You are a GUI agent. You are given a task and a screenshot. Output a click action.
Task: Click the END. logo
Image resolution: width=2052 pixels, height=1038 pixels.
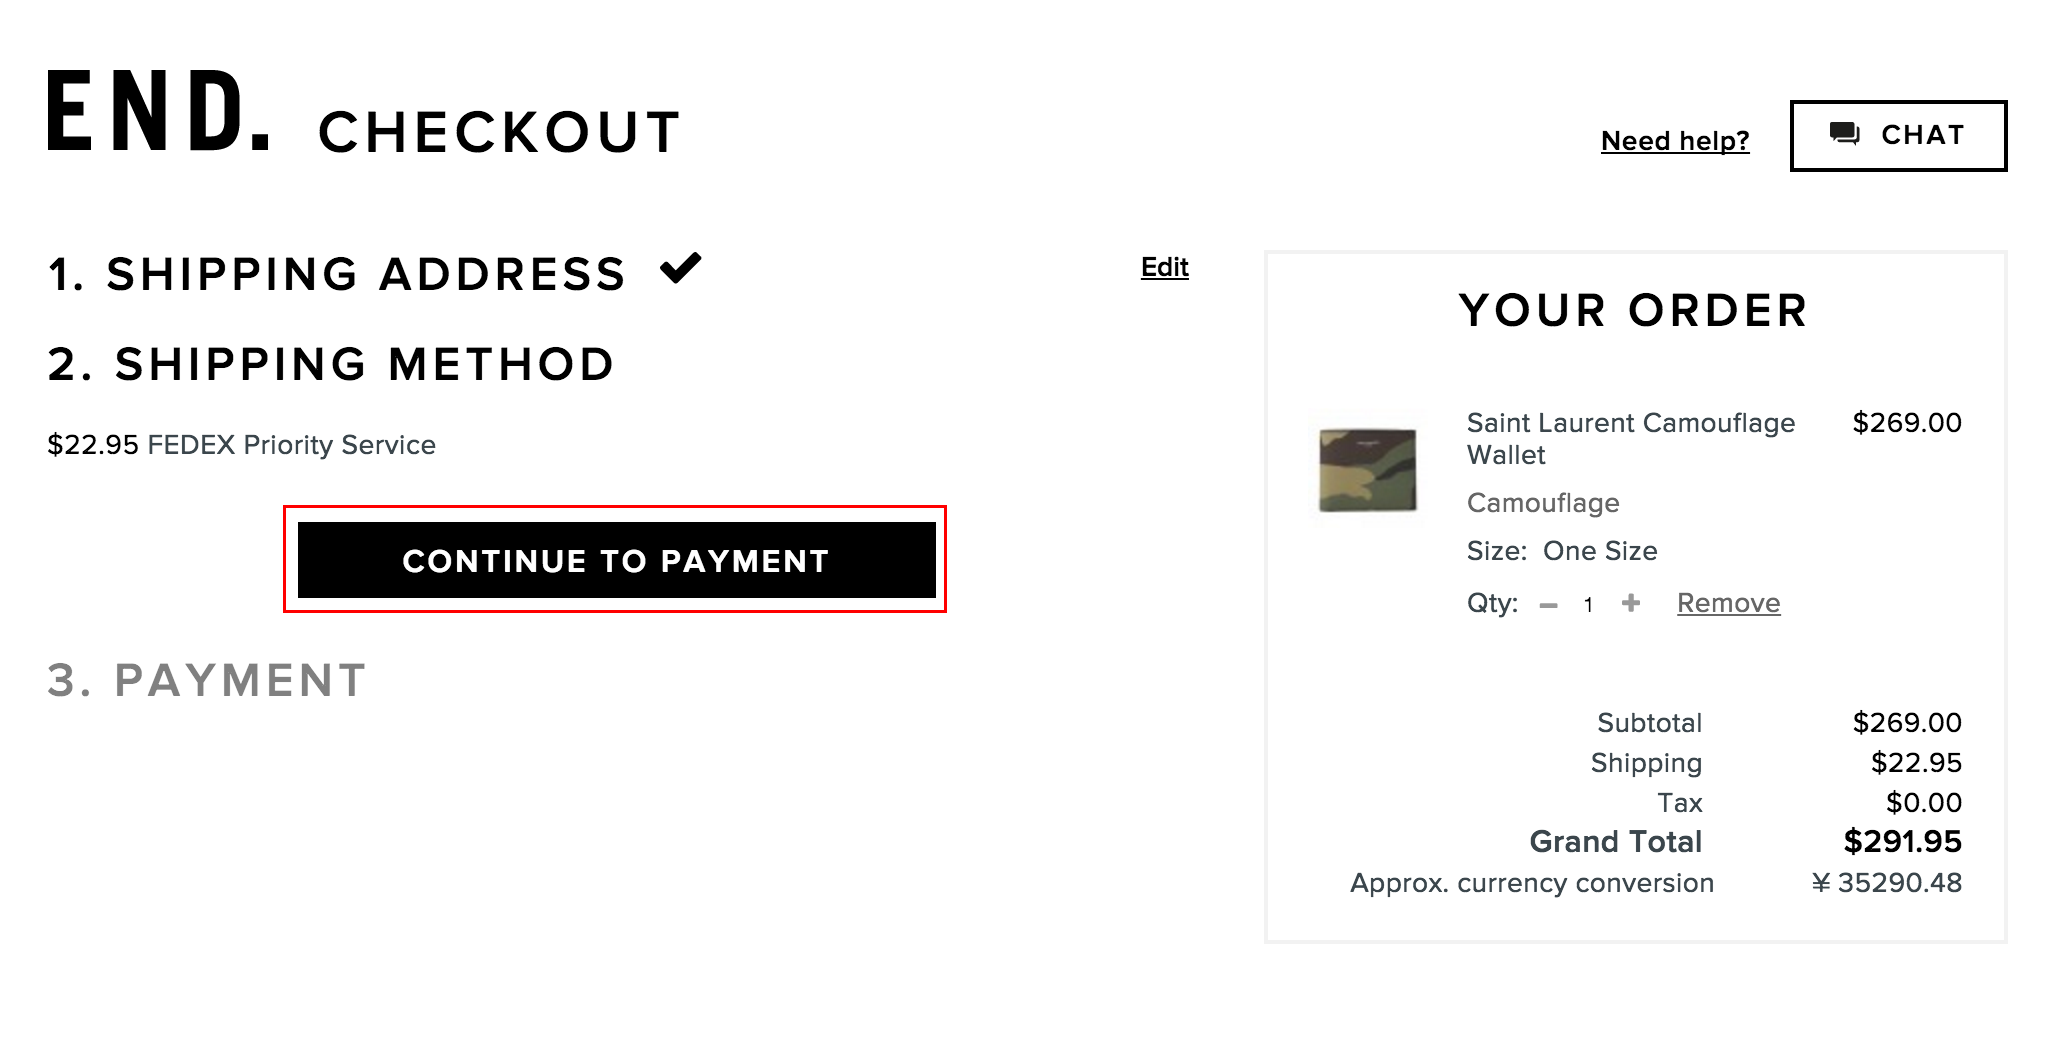pyautogui.click(x=159, y=111)
